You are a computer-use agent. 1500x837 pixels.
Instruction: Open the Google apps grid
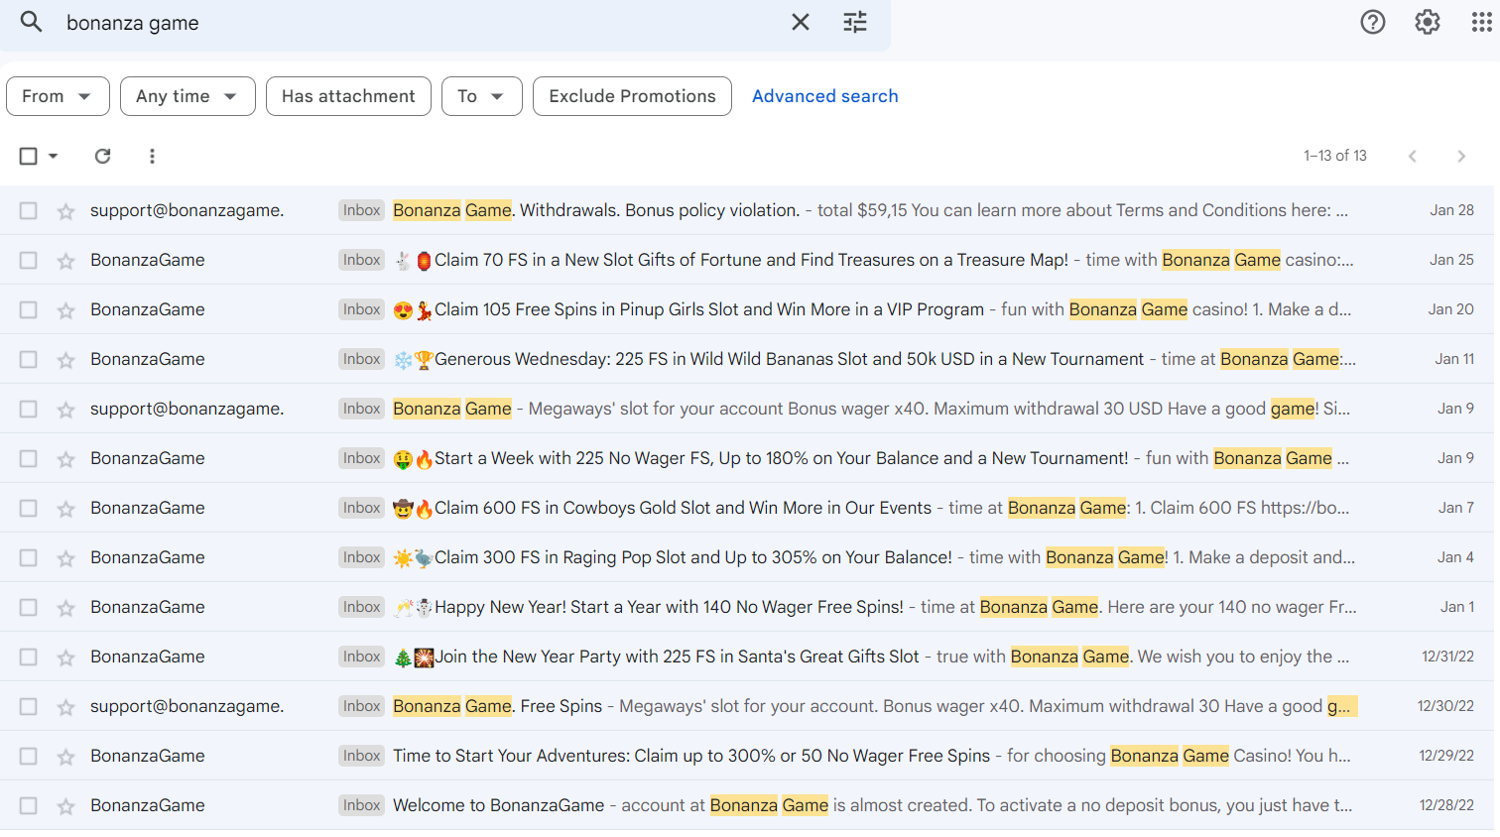pyautogui.click(x=1481, y=22)
